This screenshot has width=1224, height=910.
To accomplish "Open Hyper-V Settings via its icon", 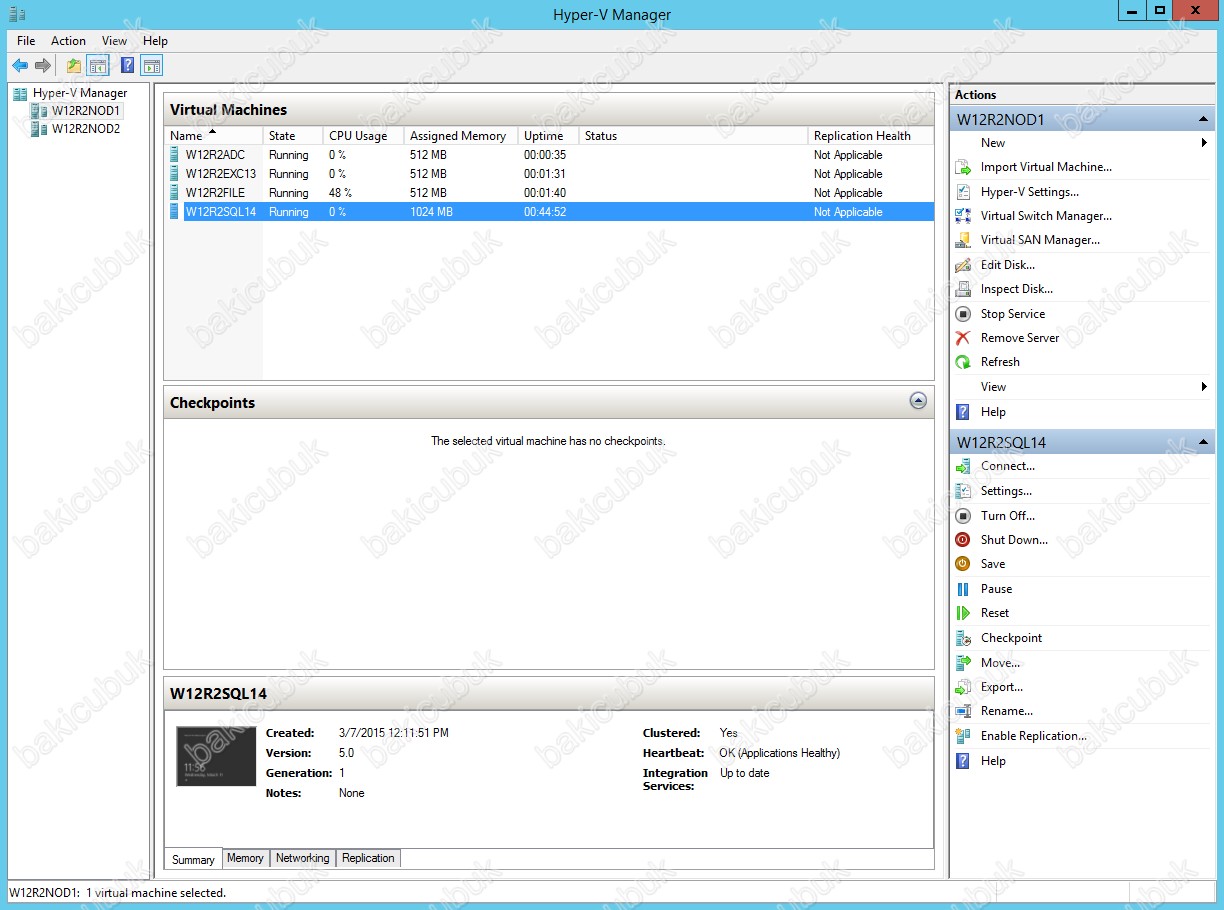I will point(963,192).
